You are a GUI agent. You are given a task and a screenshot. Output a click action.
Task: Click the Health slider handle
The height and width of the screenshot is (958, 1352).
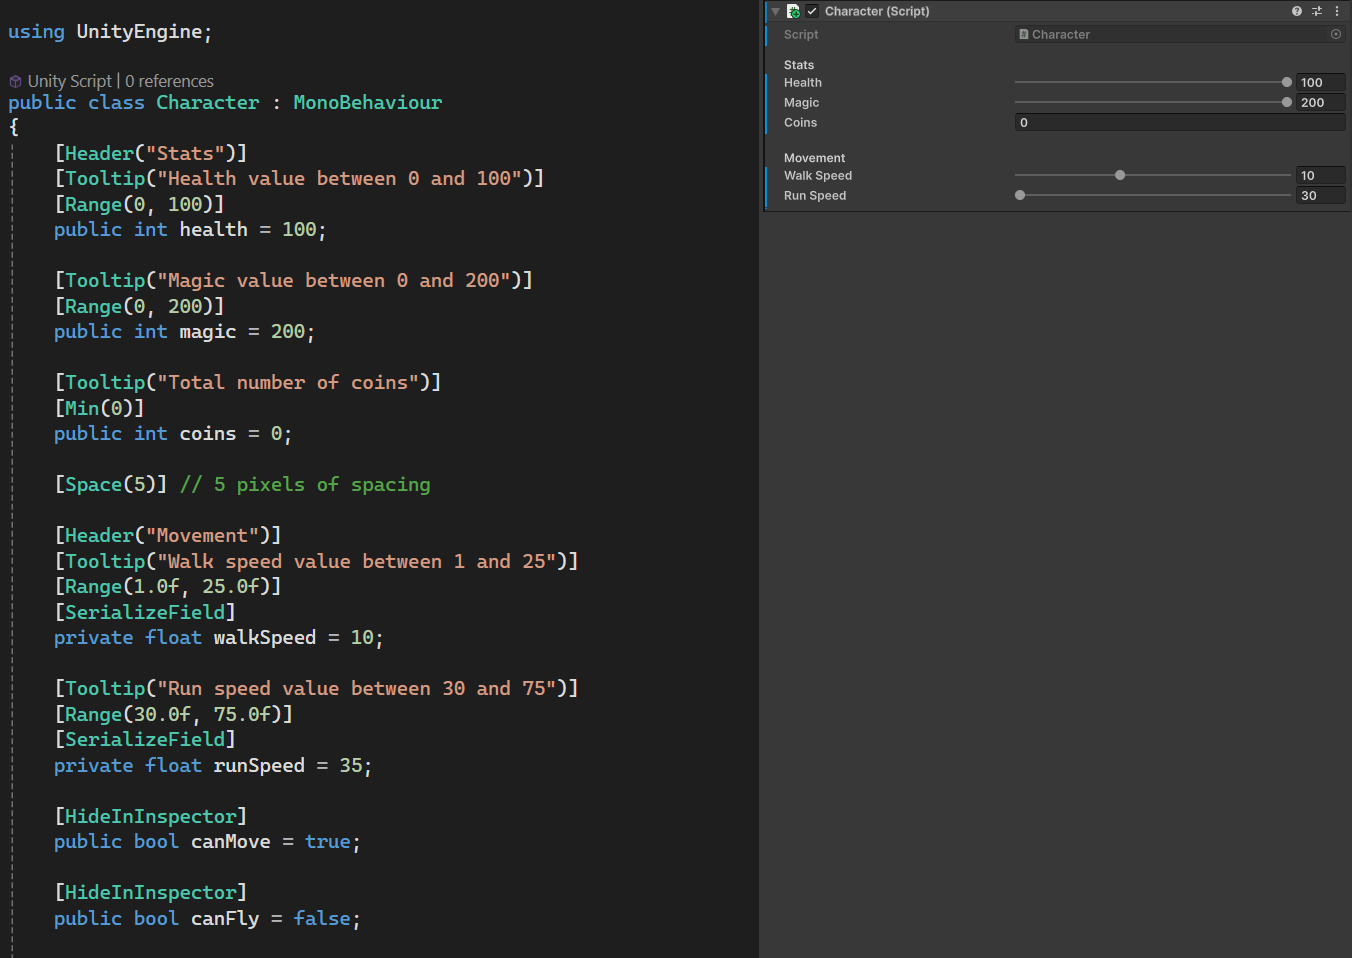[x=1287, y=82]
